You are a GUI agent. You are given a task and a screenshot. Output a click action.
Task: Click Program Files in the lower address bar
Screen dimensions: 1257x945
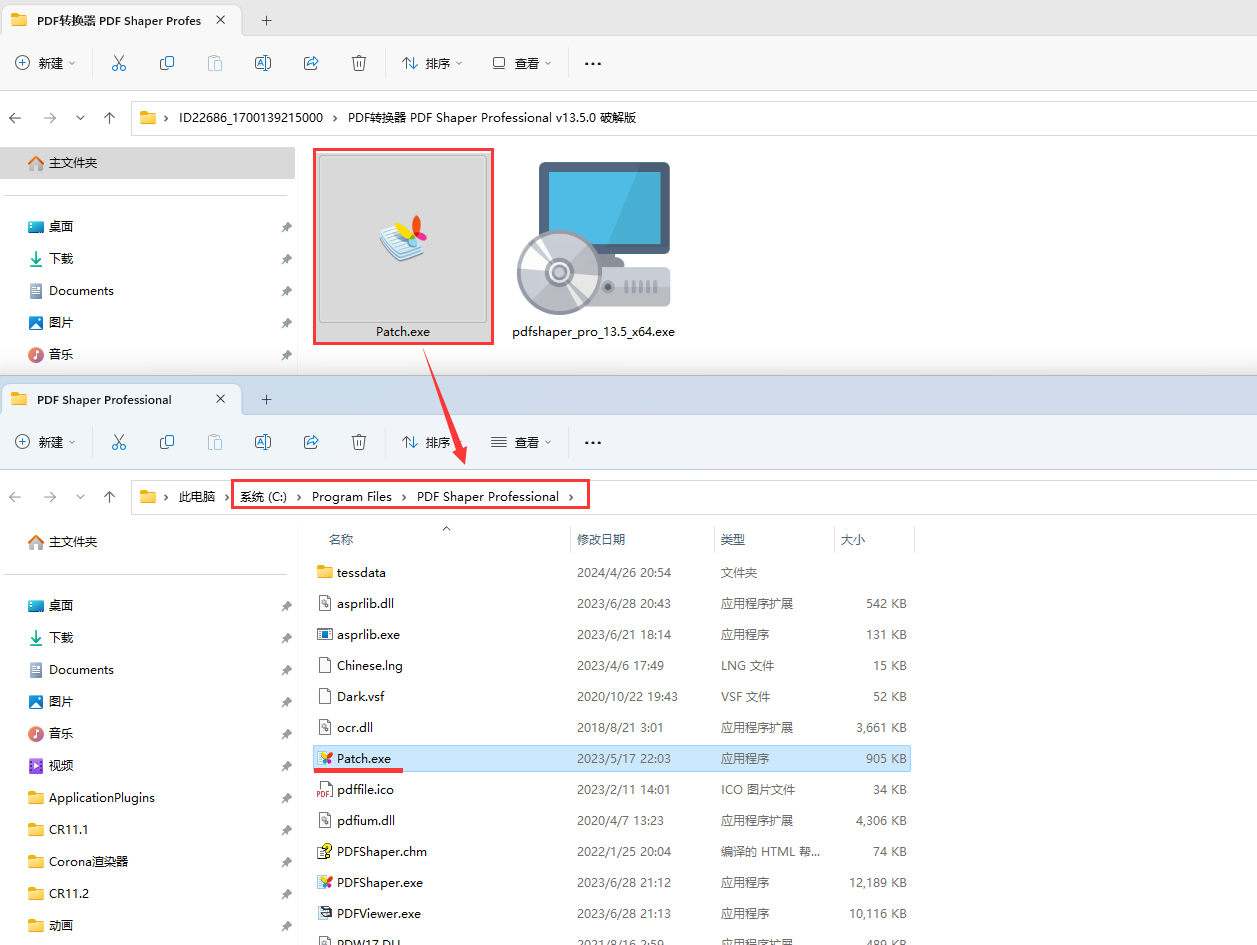(x=352, y=497)
